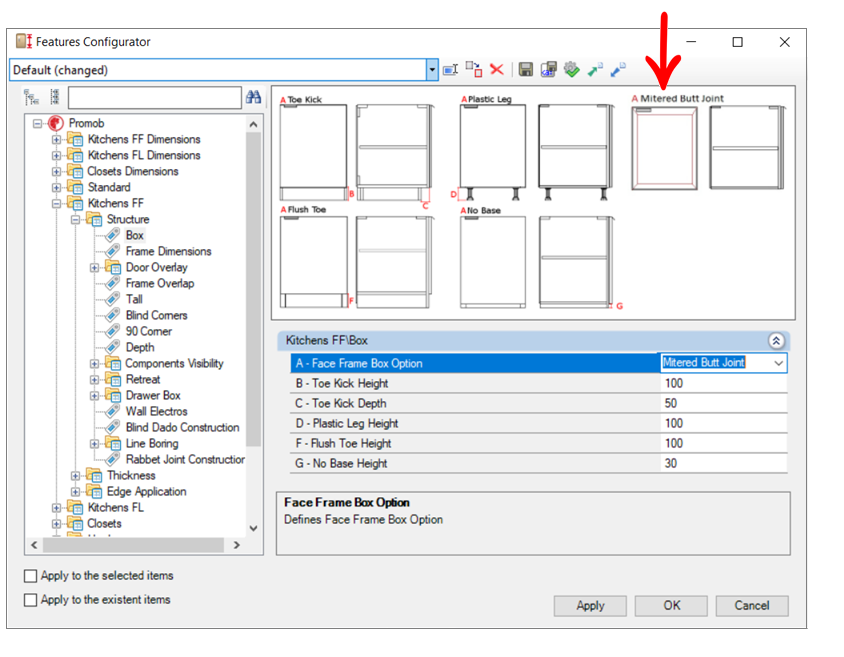Click the Apply button

(590, 605)
